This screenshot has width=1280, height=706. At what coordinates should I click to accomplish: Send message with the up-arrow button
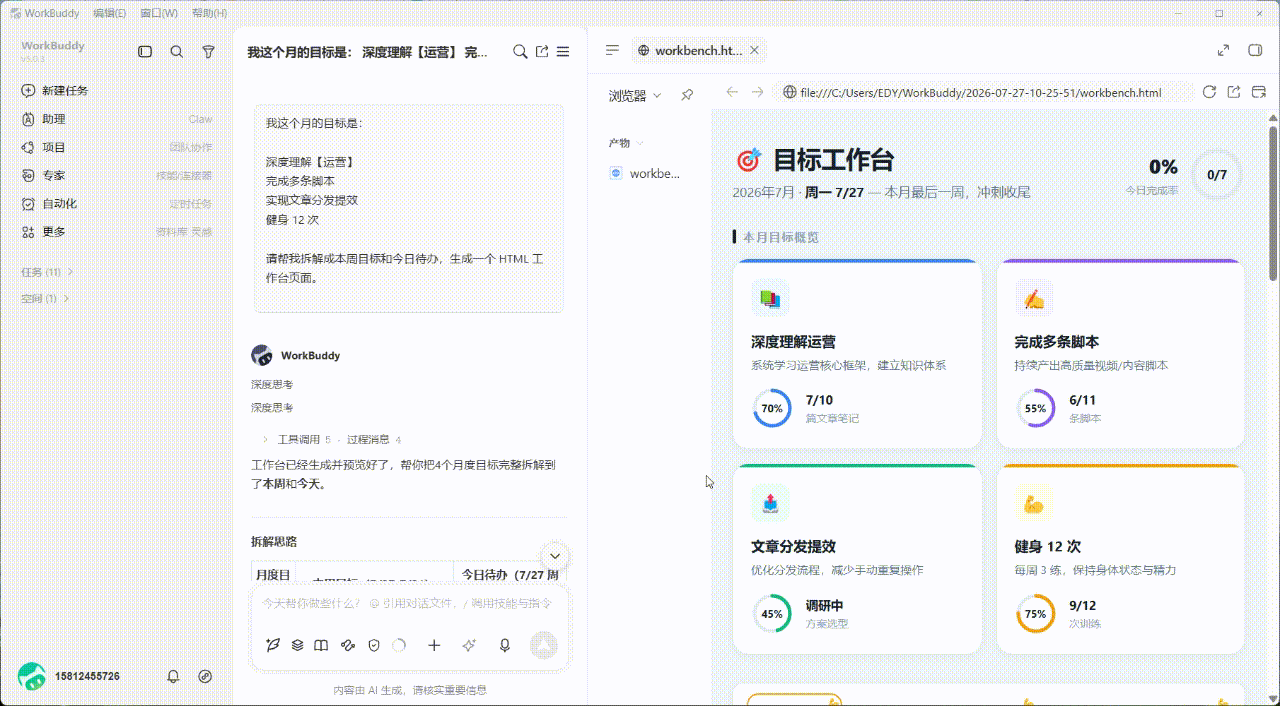pos(543,645)
